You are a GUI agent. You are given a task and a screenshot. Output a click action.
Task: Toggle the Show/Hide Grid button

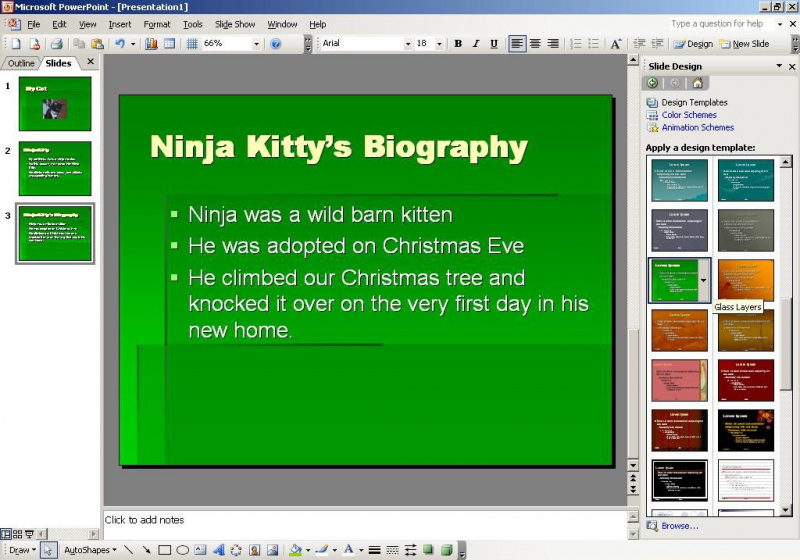(192, 44)
